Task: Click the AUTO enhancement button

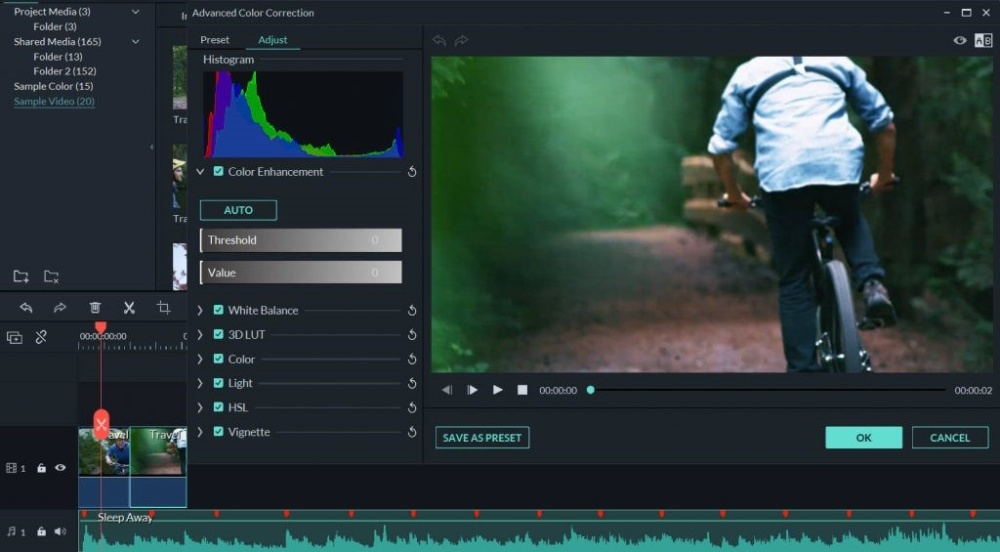Action: (239, 210)
